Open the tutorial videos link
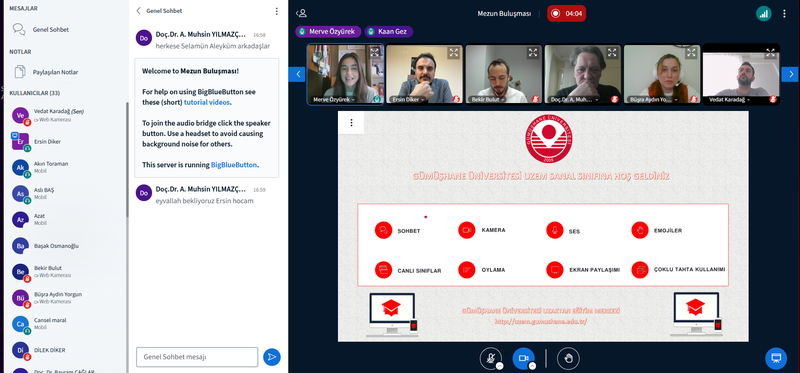The height and width of the screenshot is (373, 800). (207, 102)
